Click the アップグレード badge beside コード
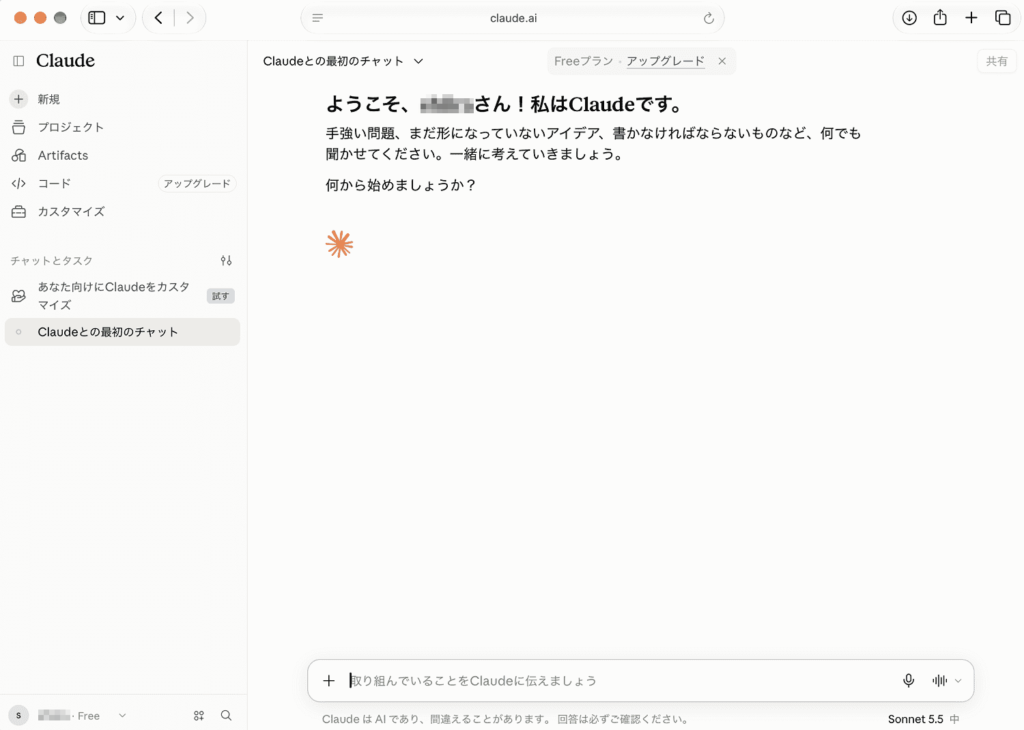Image resolution: width=1024 pixels, height=730 pixels. (197, 183)
